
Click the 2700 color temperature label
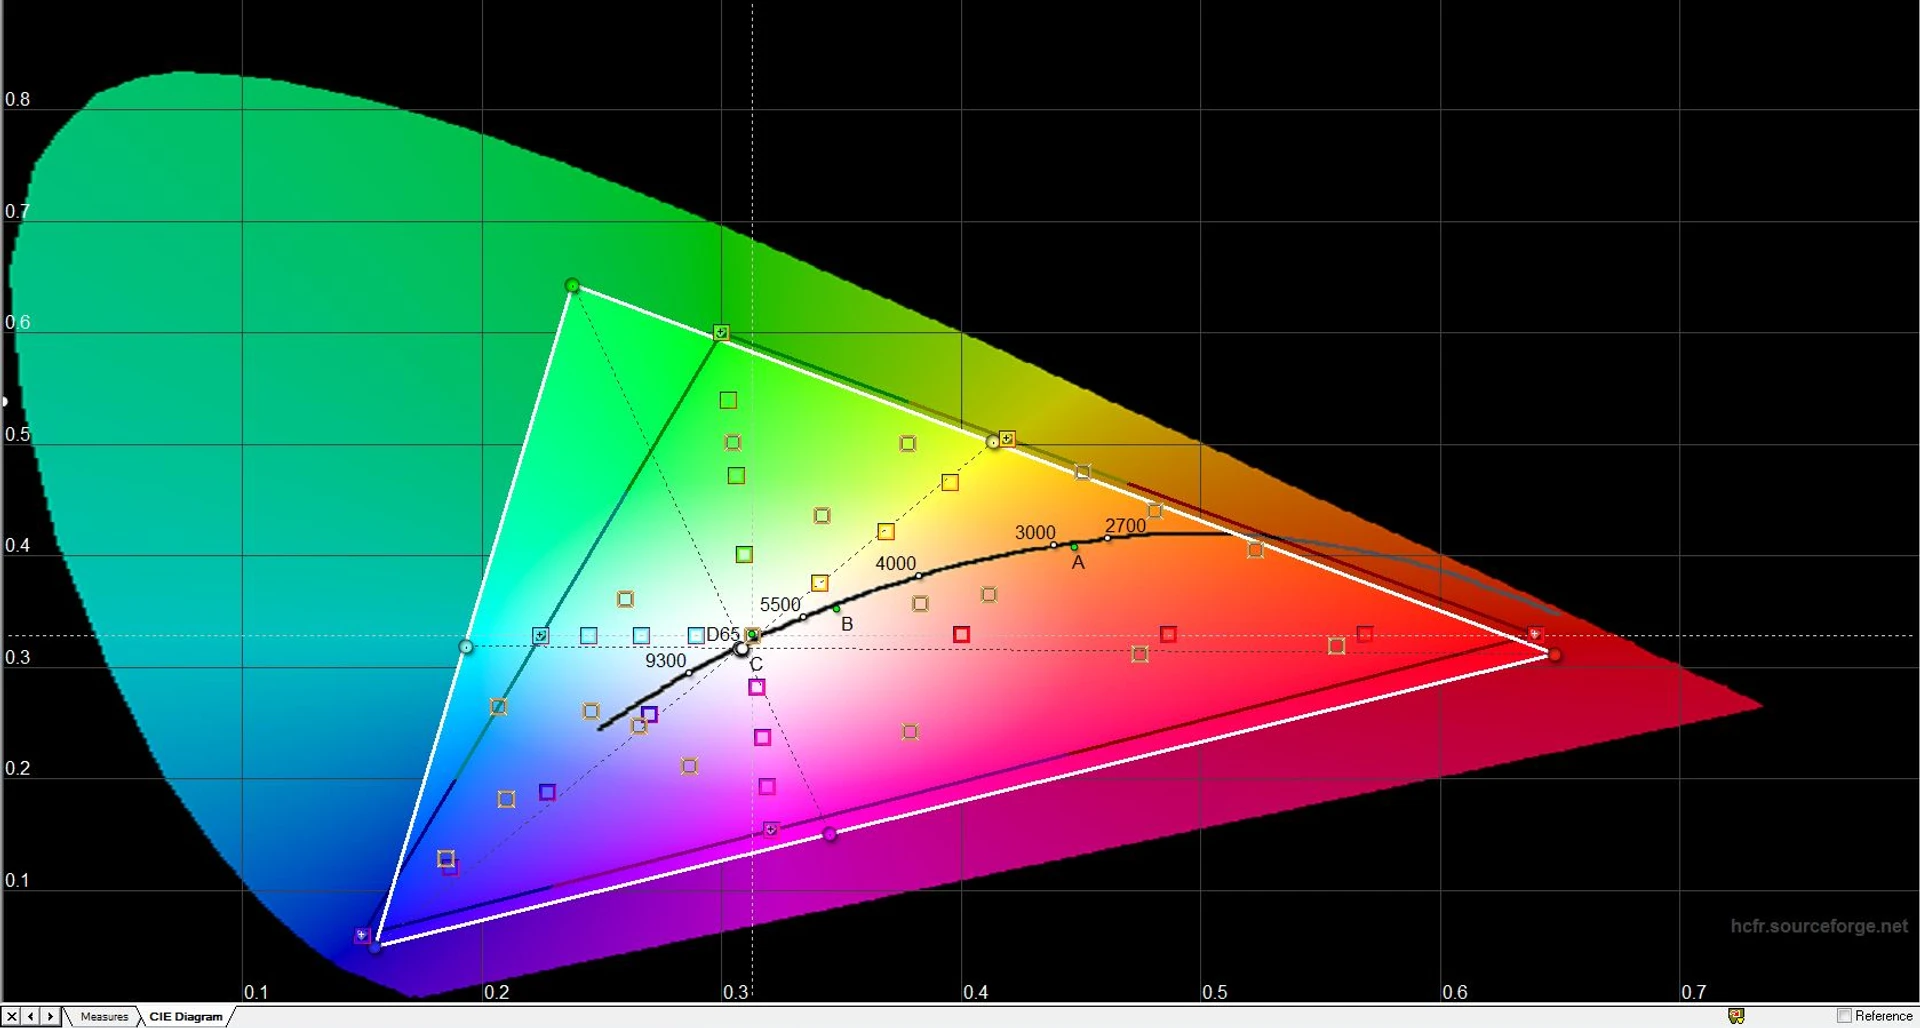coord(1125,526)
